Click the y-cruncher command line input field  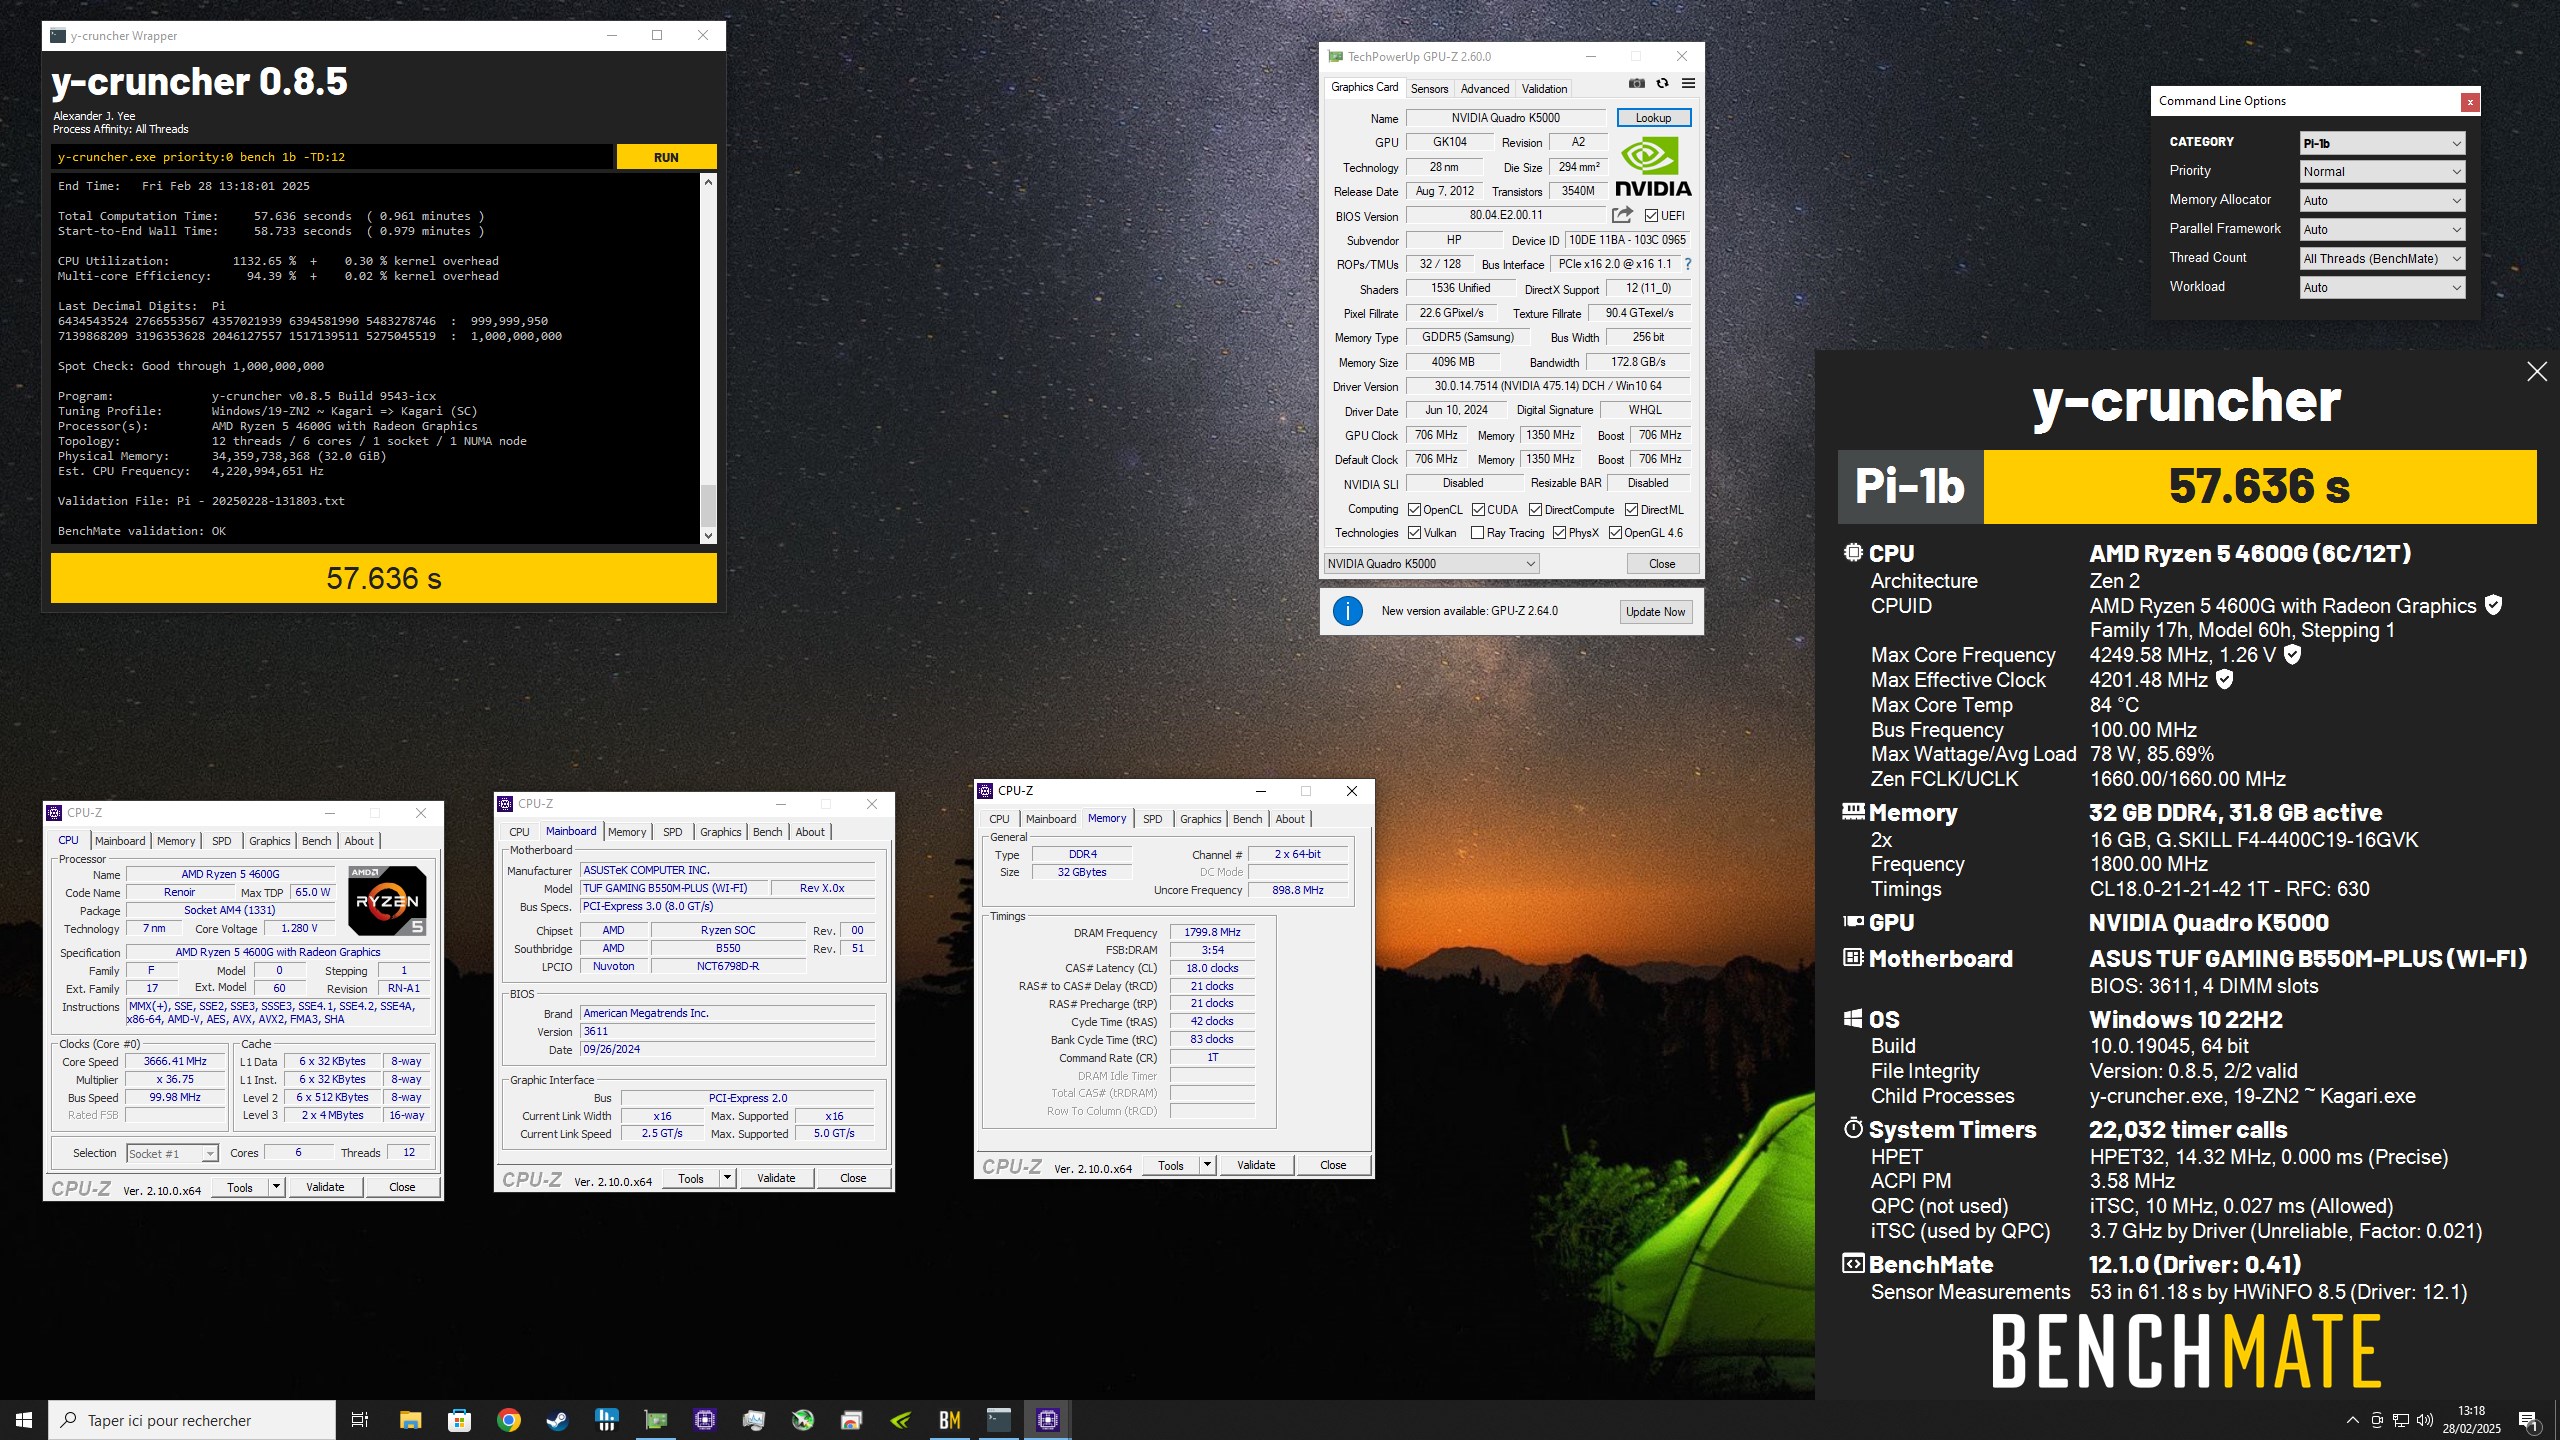pos(332,157)
